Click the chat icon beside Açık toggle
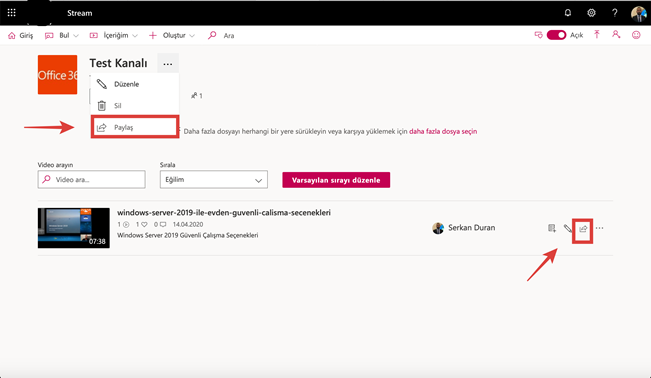This screenshot has height=378, width=651. [538, 35]
